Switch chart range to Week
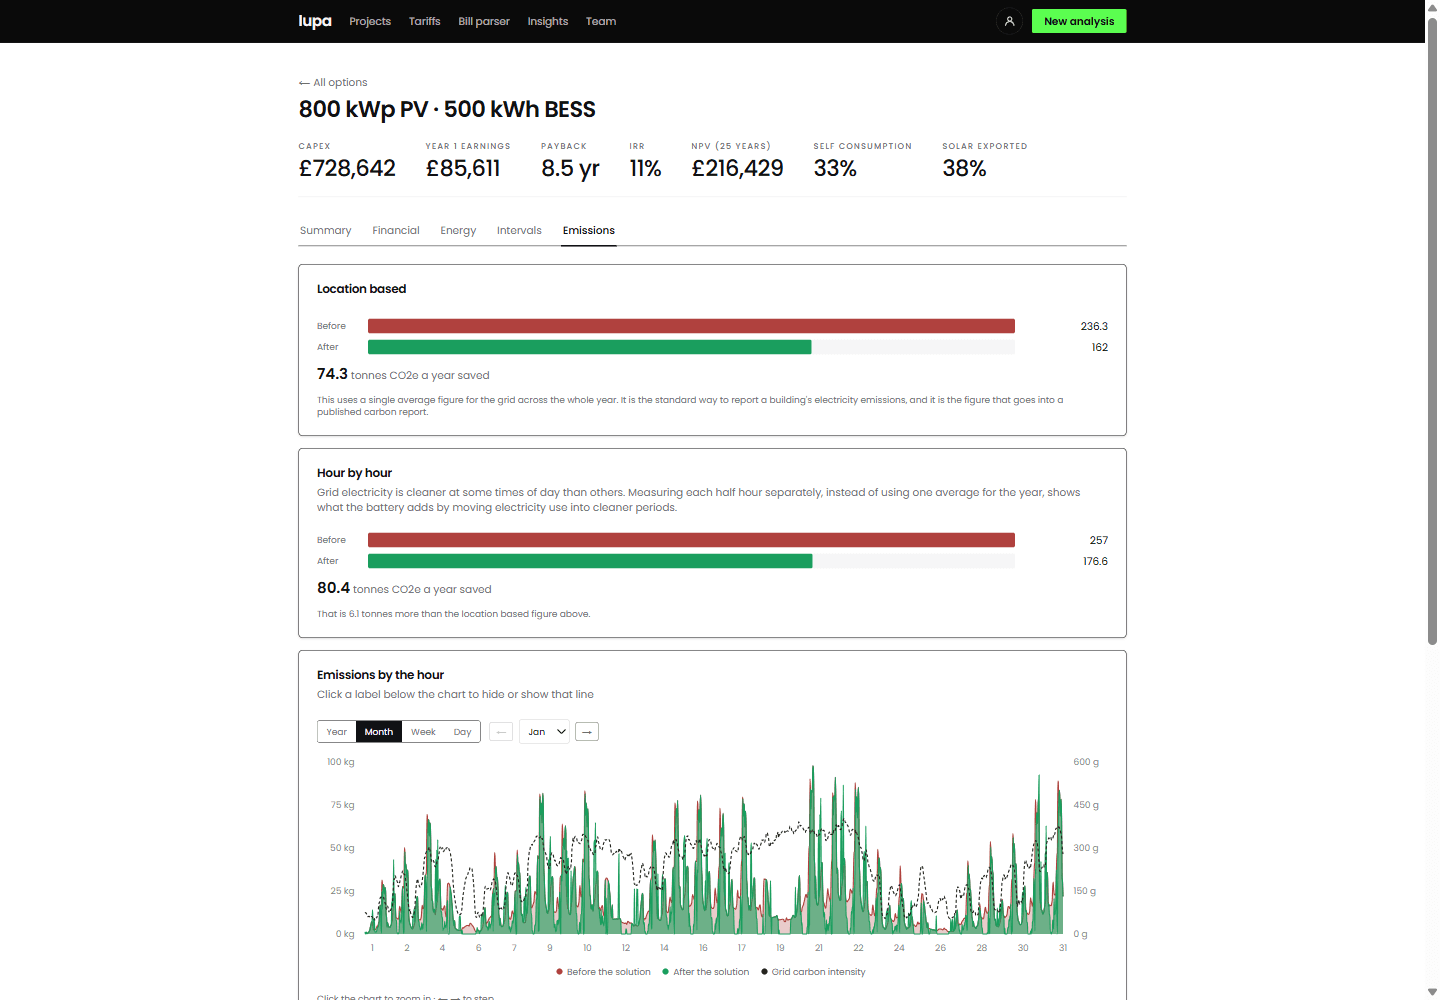Screen dimensions: 1440x1000 pos(423,732)
